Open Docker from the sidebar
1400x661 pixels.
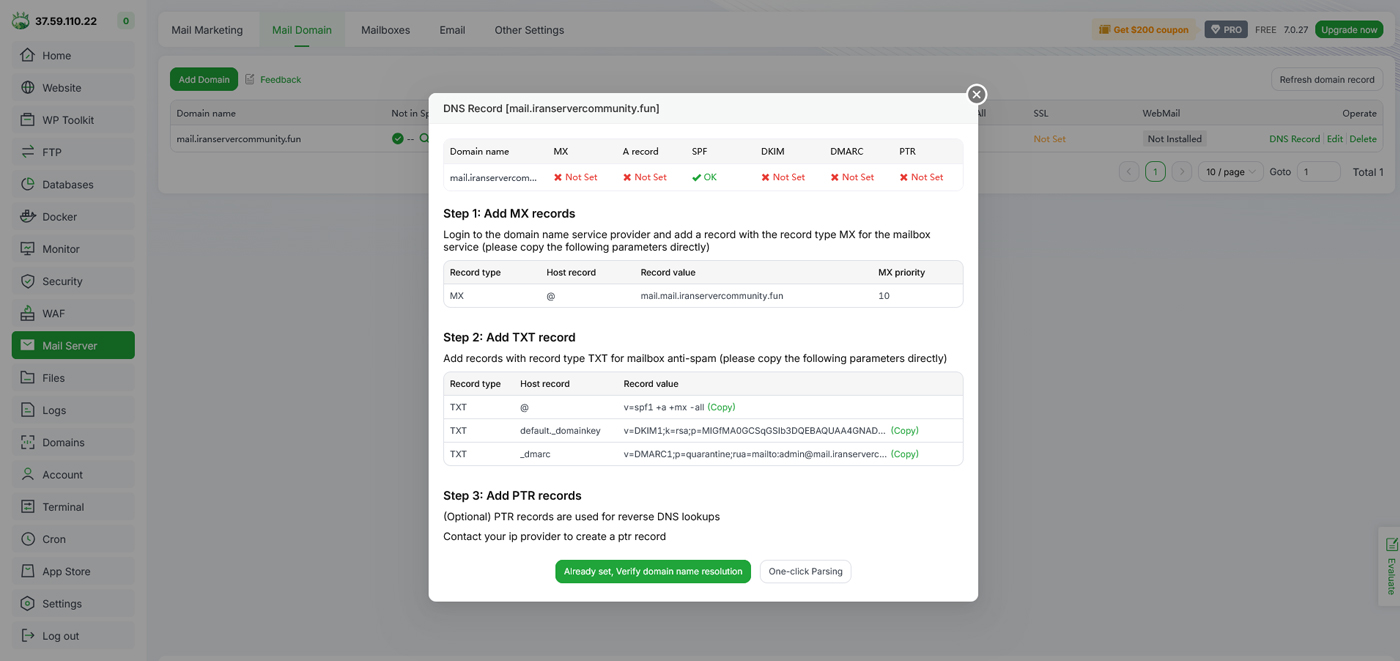pos(59,217)
